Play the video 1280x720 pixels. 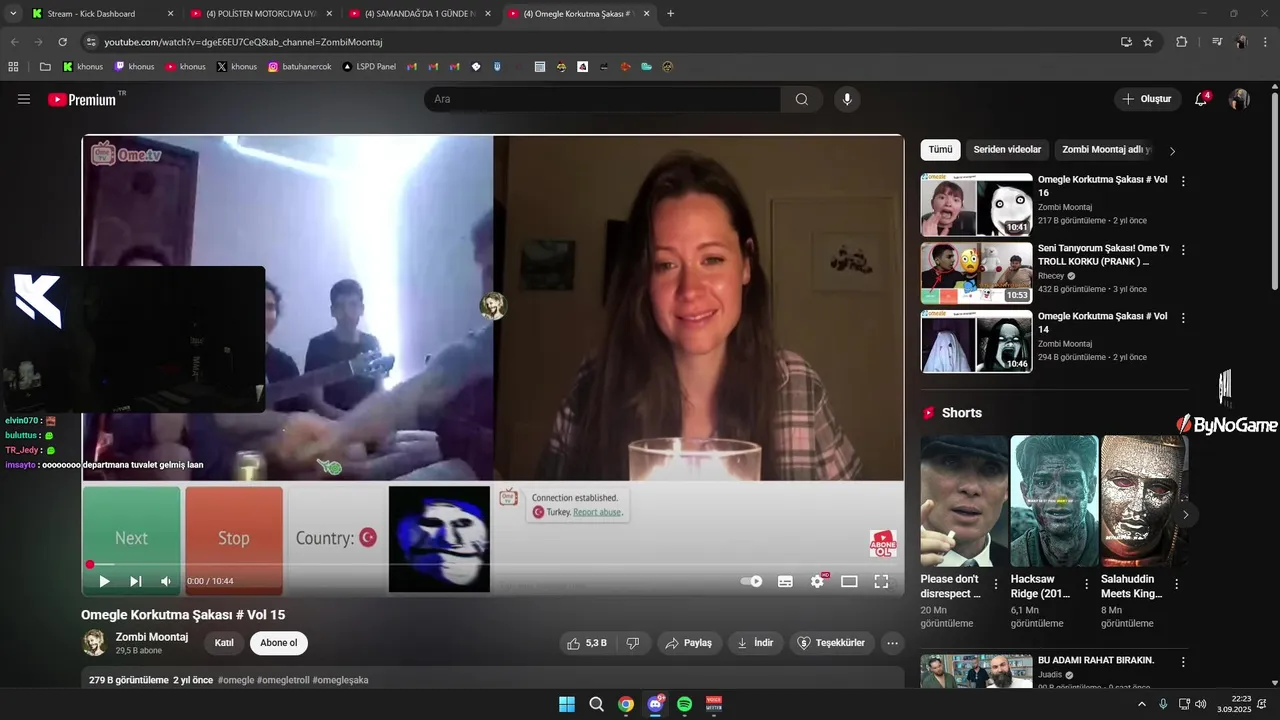(104, 581)
